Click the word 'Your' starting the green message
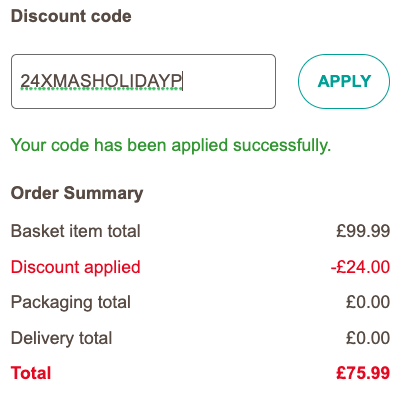 28,145
